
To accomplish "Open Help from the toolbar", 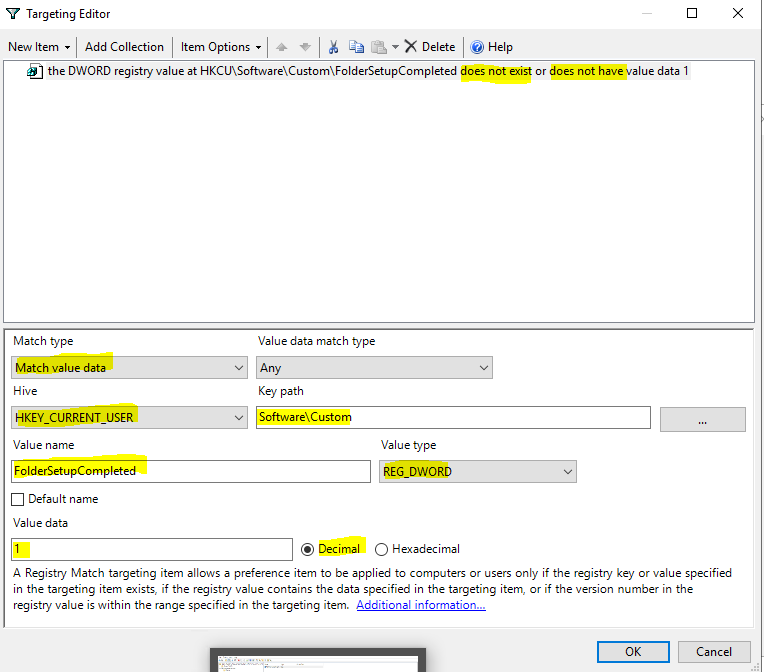I will pyautogui.click(x=491, y=47).
